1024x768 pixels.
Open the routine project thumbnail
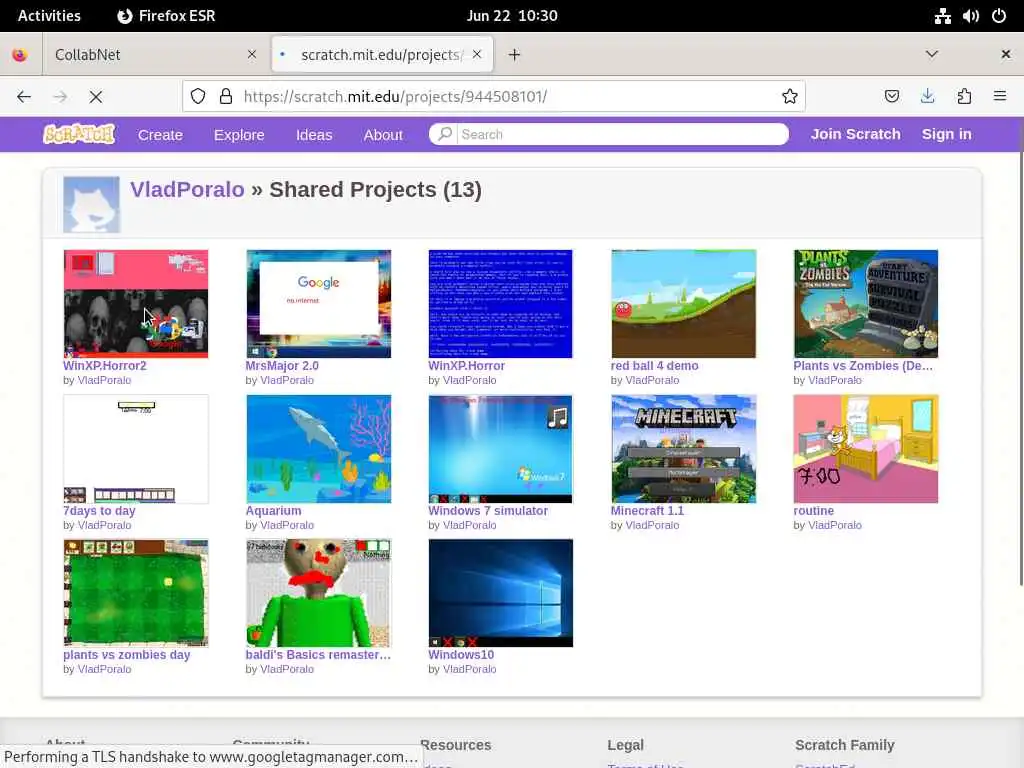click(866, 449)
